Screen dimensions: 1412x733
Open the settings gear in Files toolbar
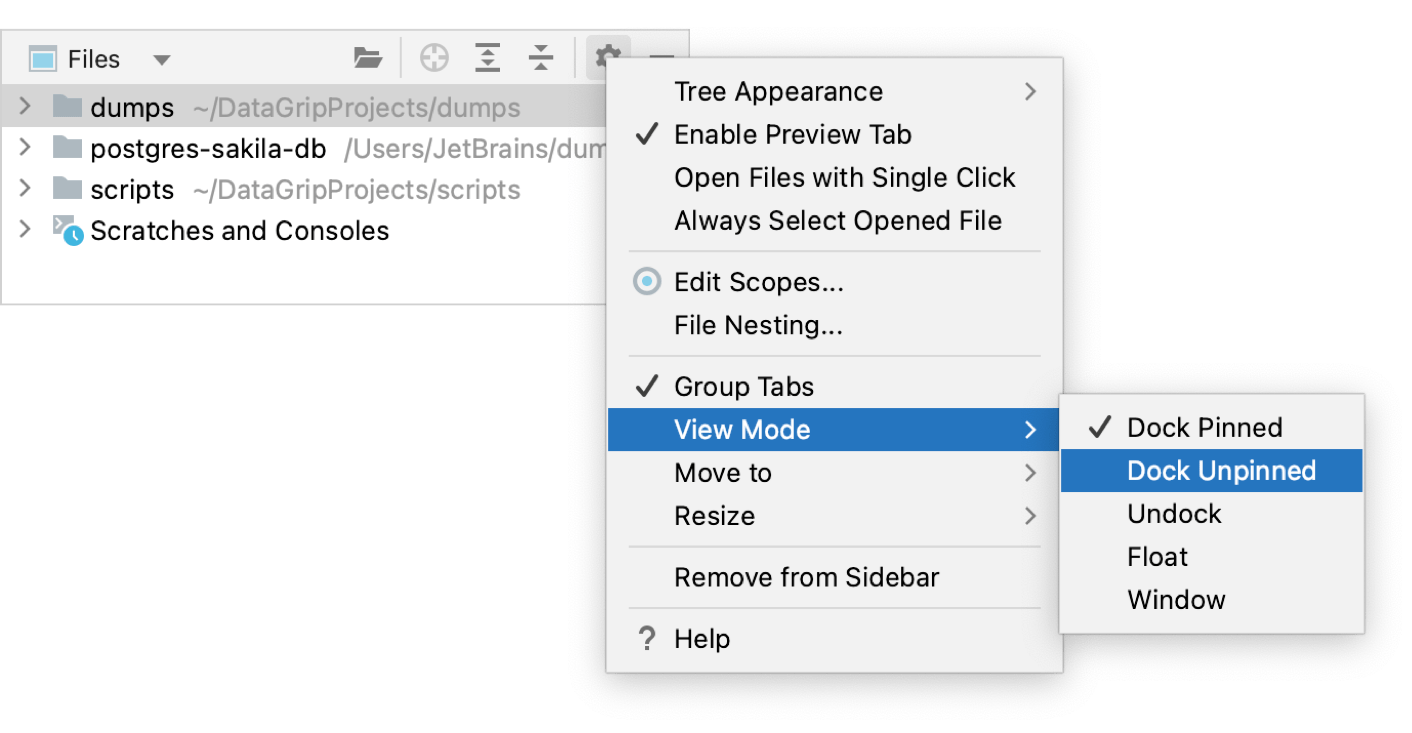pos(606,57)
